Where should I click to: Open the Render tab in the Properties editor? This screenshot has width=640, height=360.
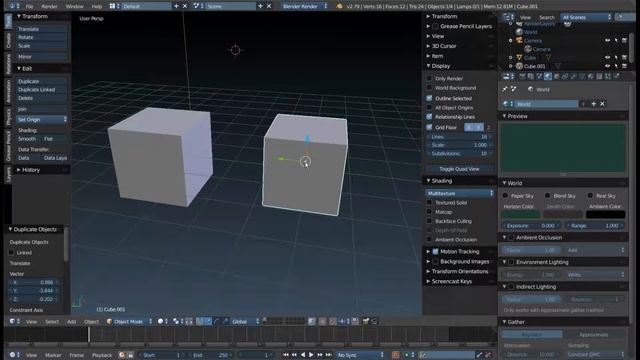coord(522,77)
